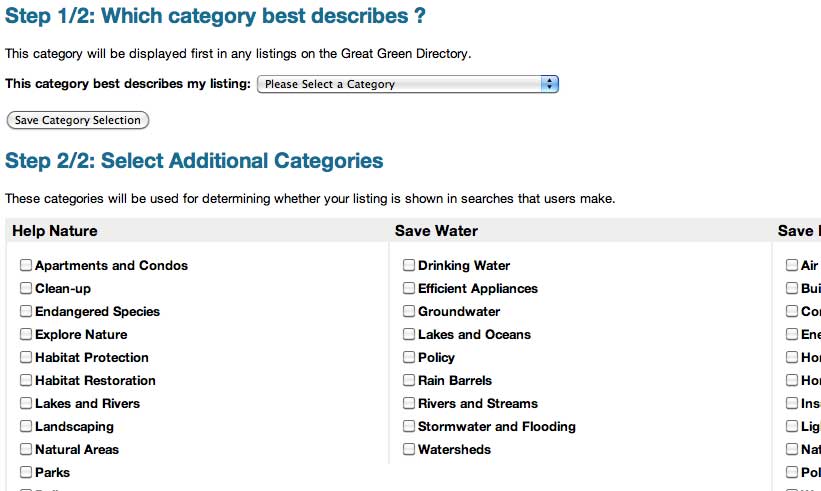Viewport: 821px width, 491px height.
Task: Check the Efficient Appliances checkbox
Action: (409, 289)
